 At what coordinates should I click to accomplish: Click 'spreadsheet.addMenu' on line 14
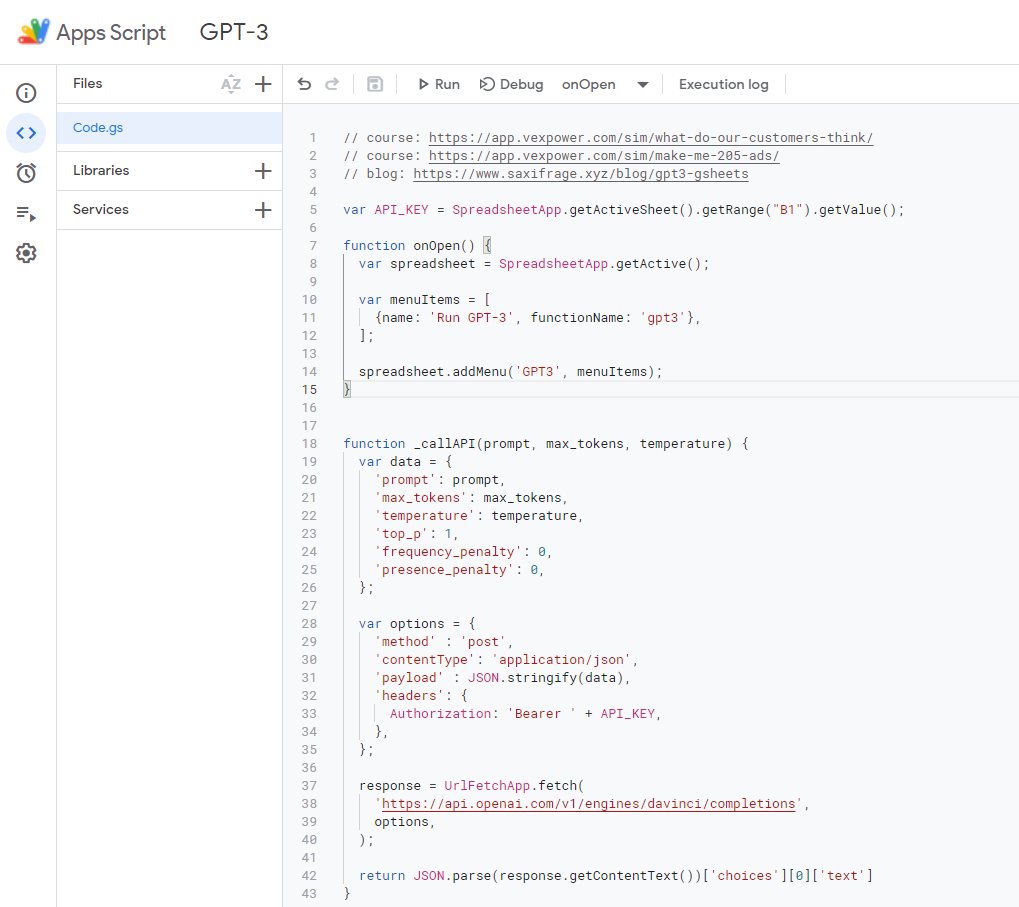click(x=433, y=372)
